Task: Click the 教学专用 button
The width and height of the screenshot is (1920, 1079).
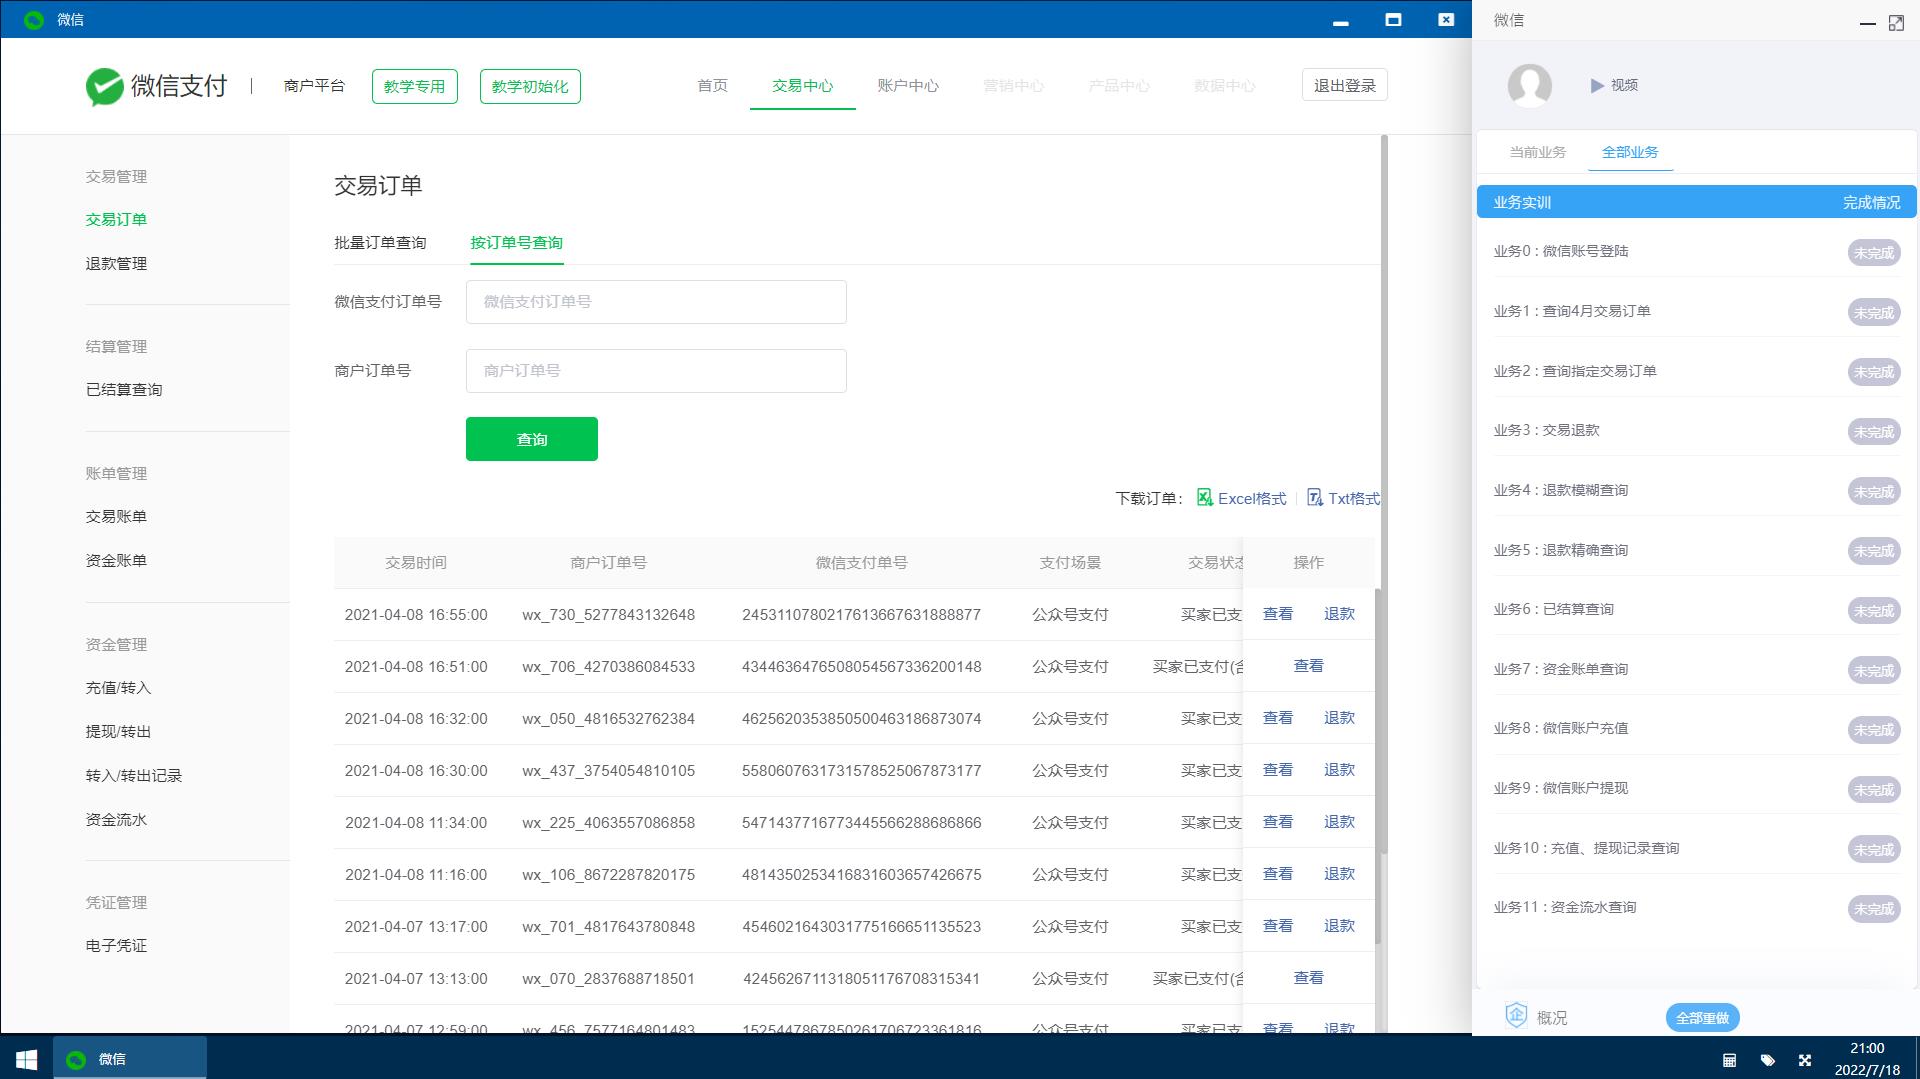Action: 414,86
